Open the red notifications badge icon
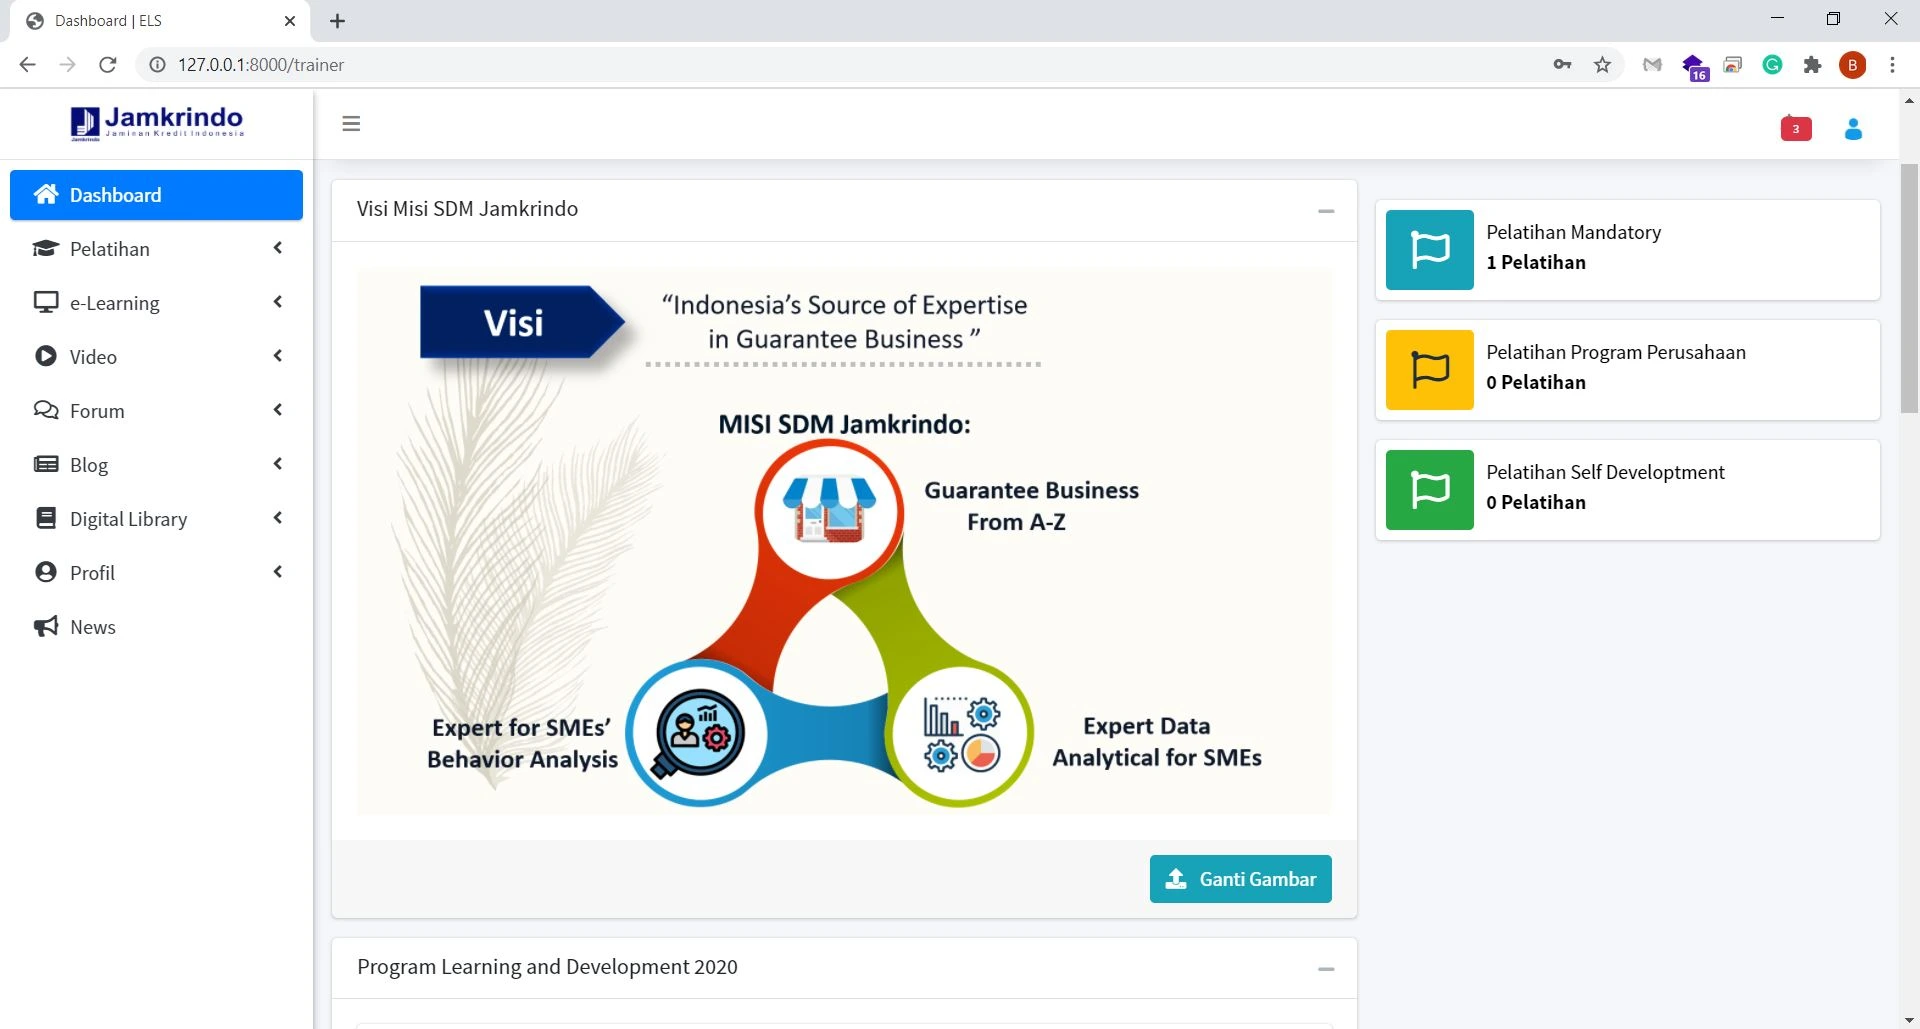The image size is (1920, 1029). pos(1796,129)
